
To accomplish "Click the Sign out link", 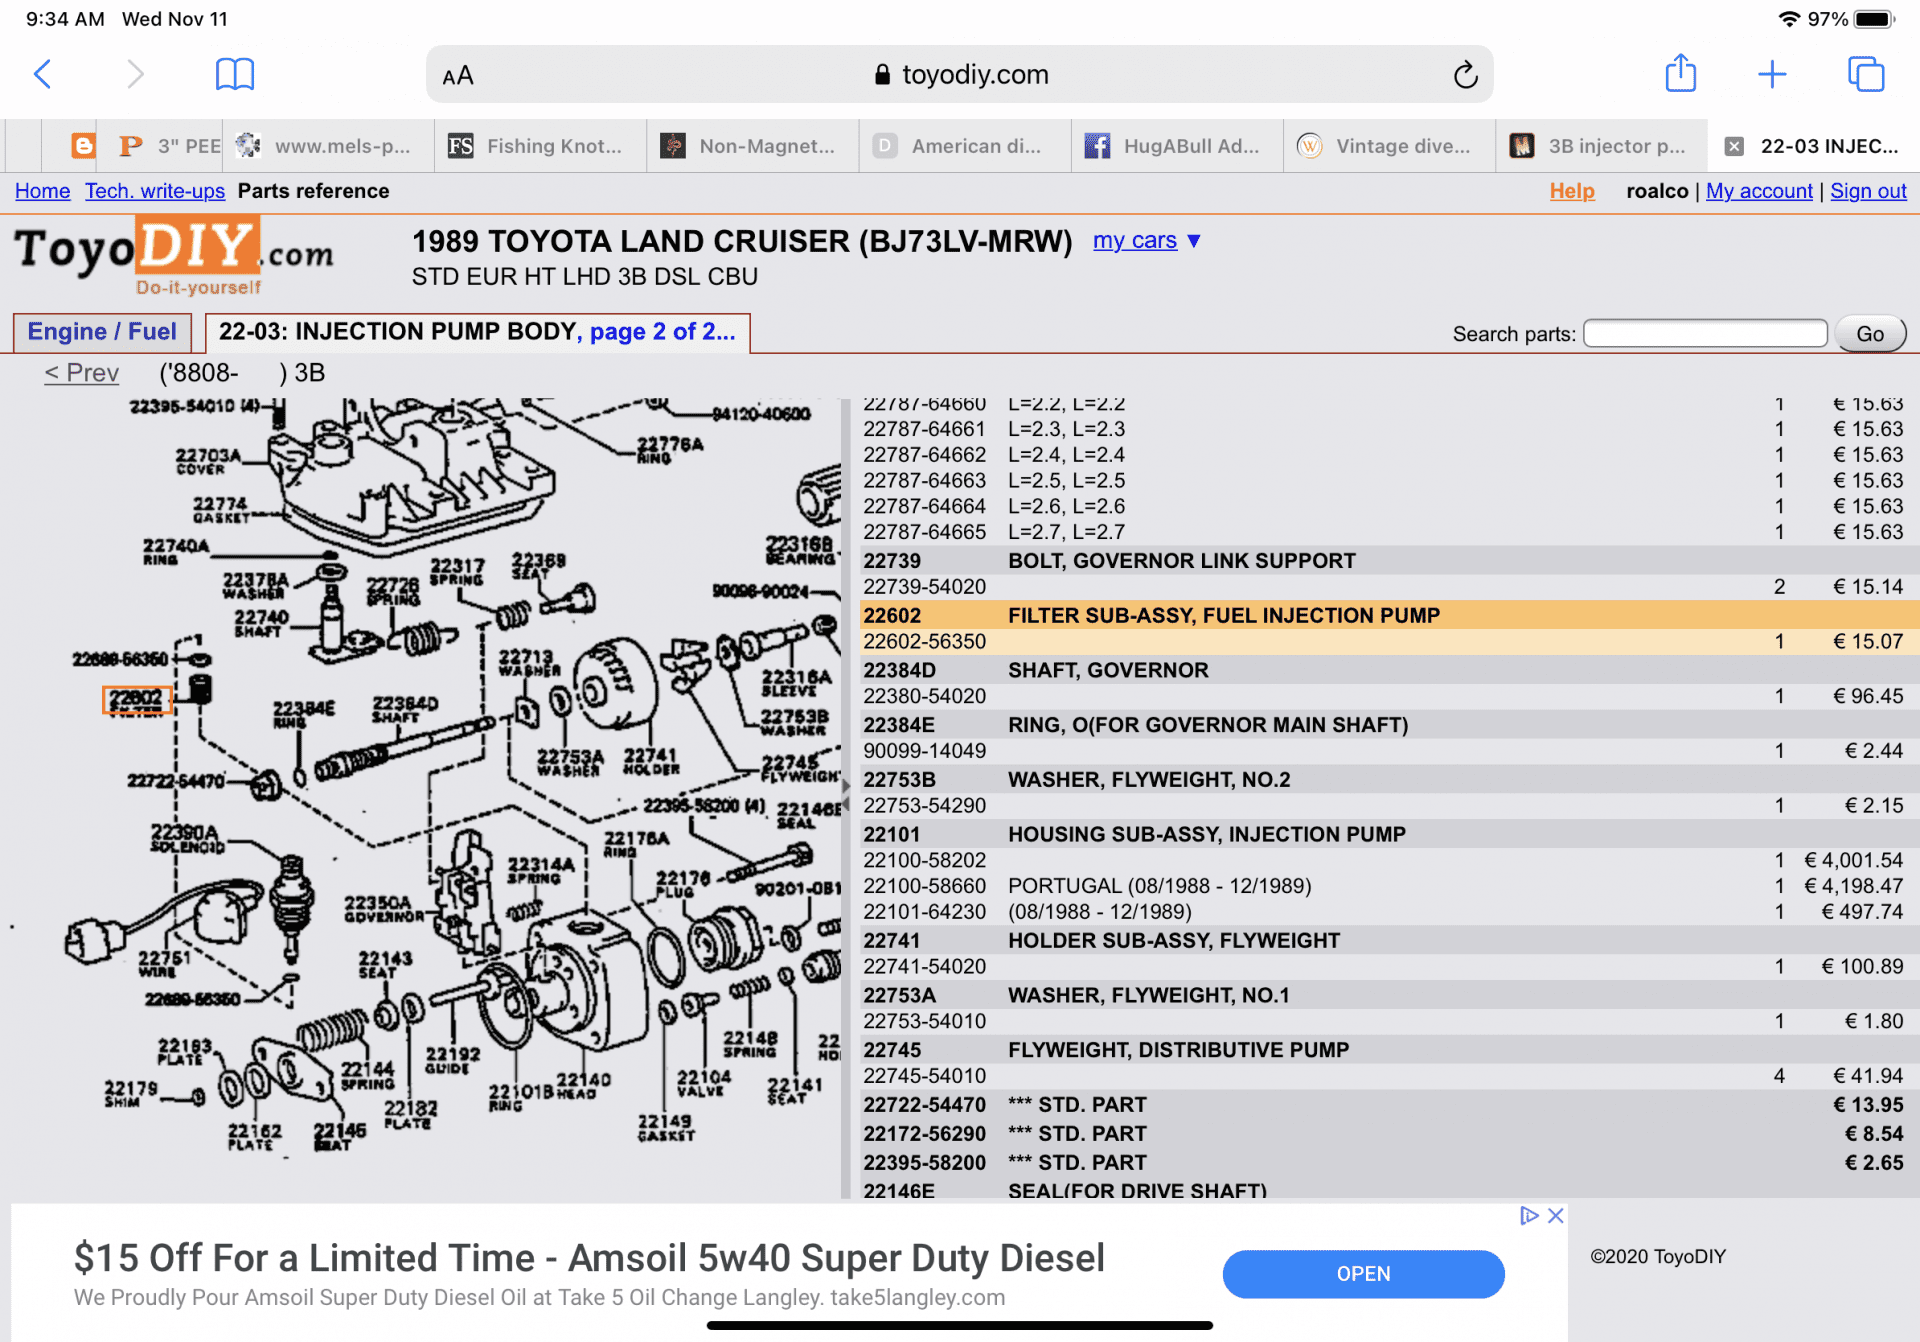I will coord(1868,191).
